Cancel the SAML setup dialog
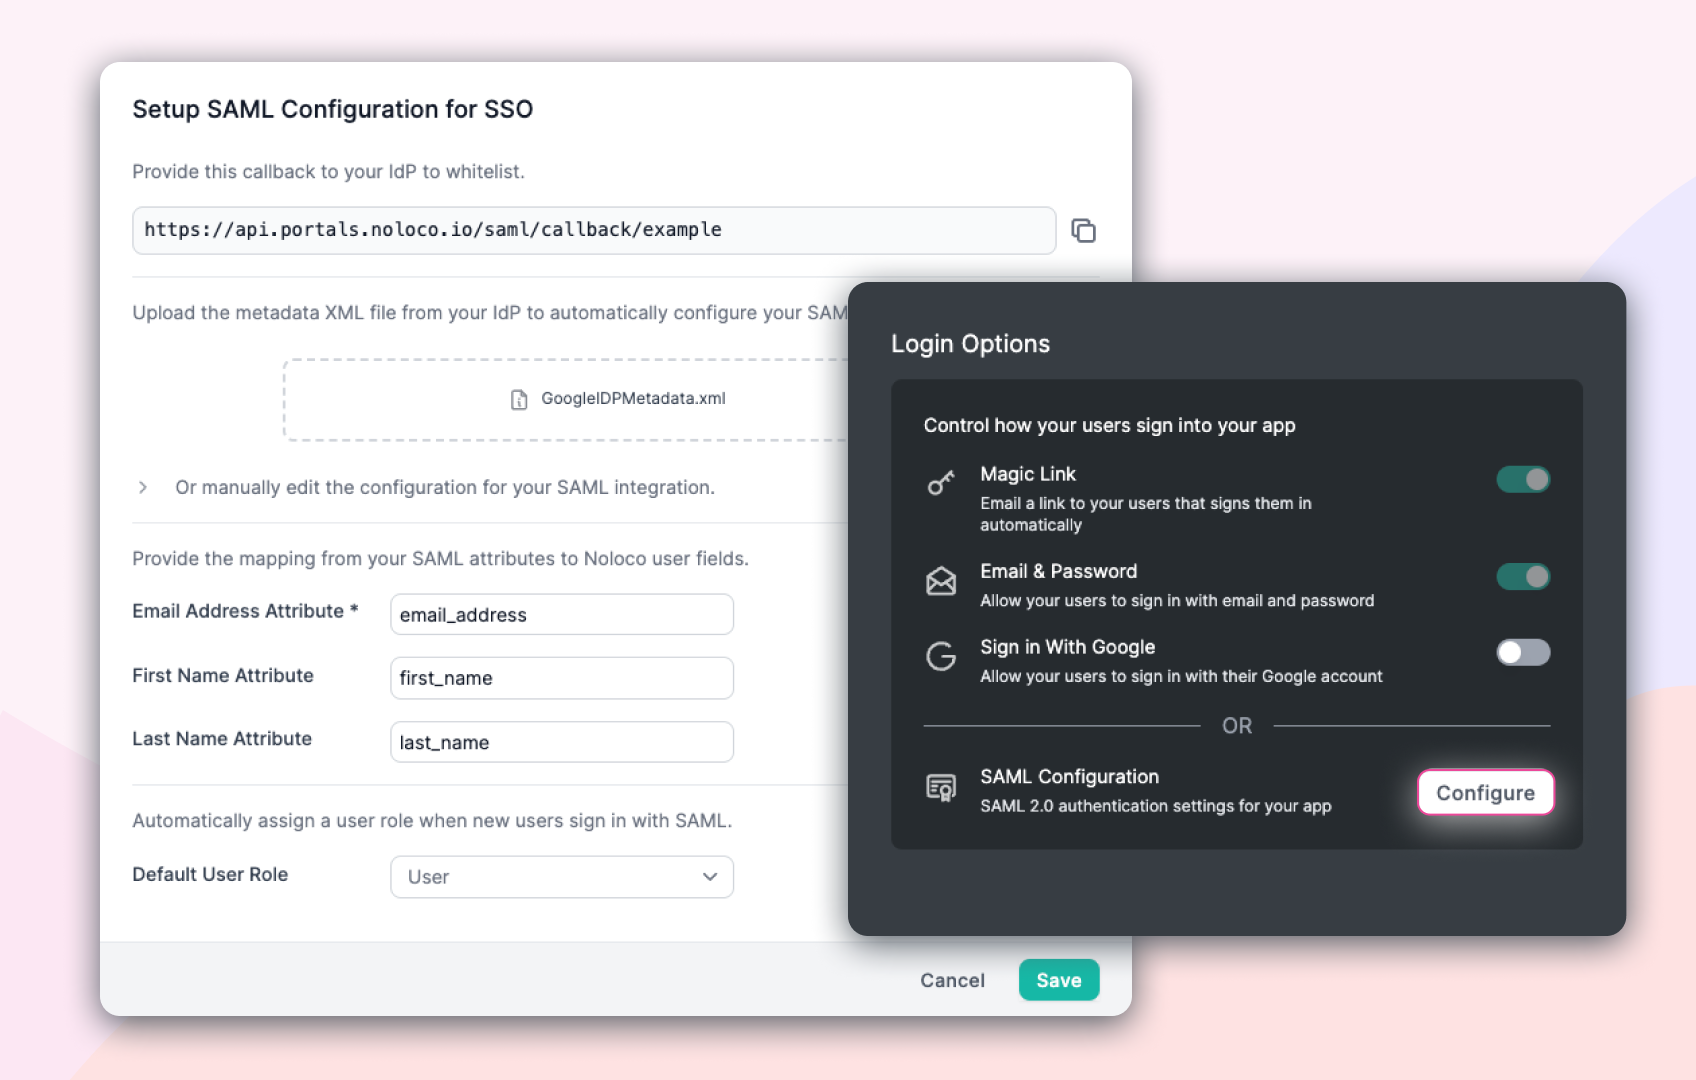Image resolution: width=1696 pixels, height=1080 pixels. tap(952, 980)
